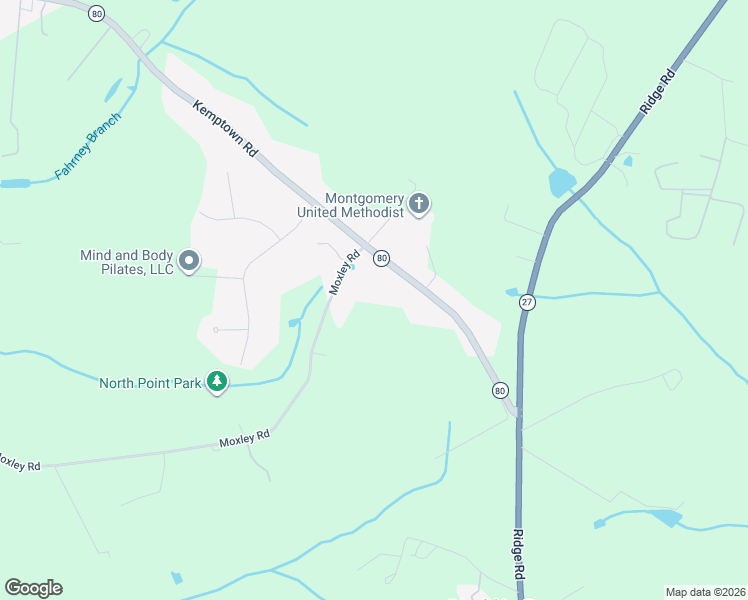Image resolution: width=748 pixels, height=600 pixels.
Task: Open the Mind and Body Pilates, LLC label
Action: pyautogui.click(x=126, y=262)
